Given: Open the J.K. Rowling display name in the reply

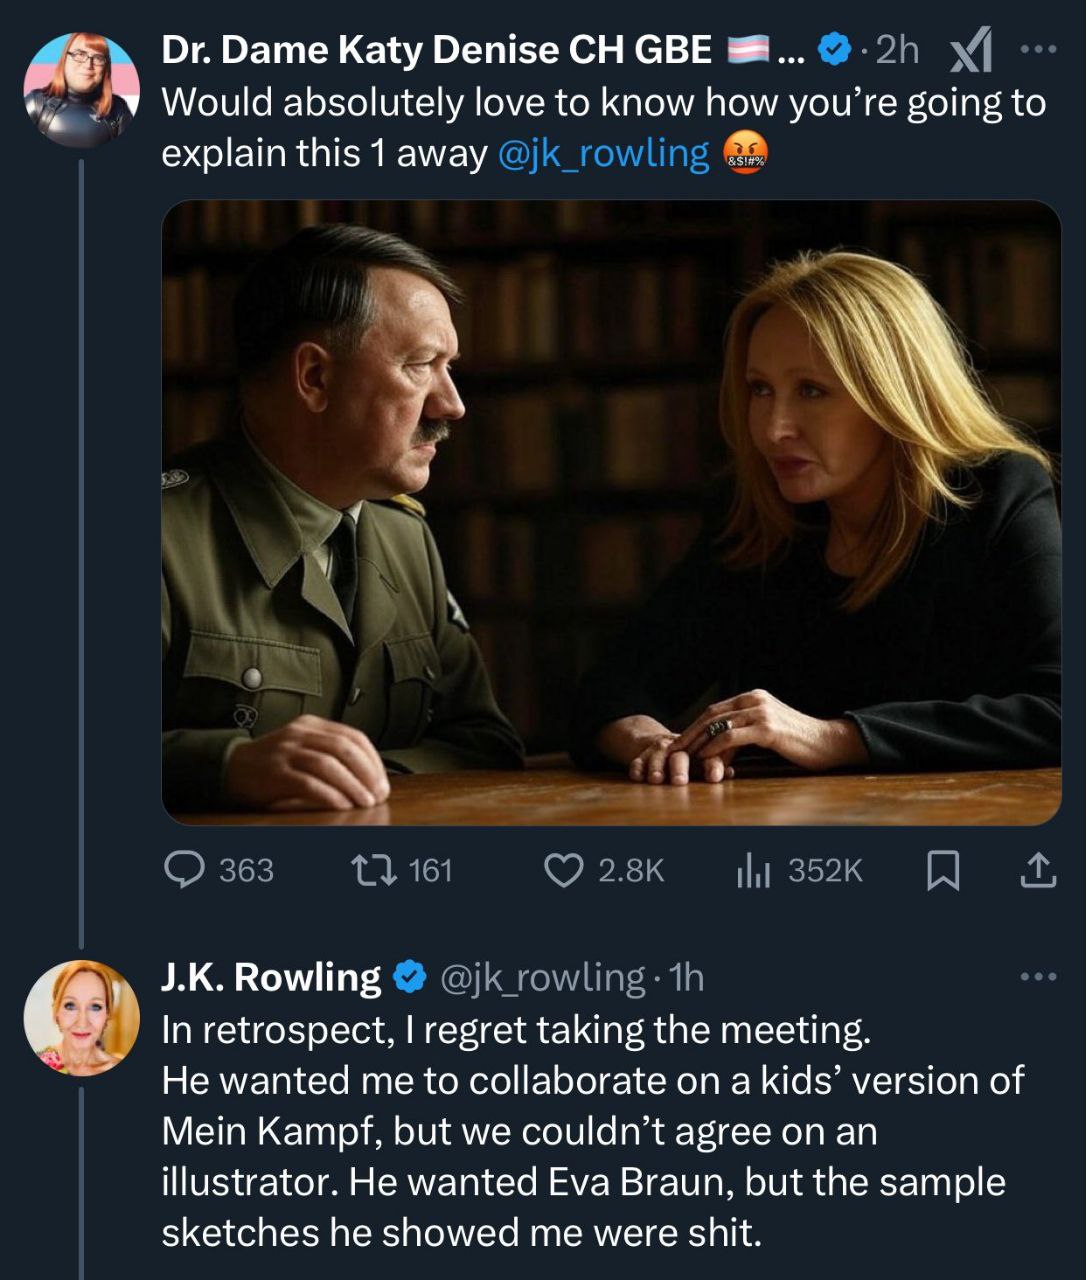Looking at the screenshot, I should (x=271, y=977).
